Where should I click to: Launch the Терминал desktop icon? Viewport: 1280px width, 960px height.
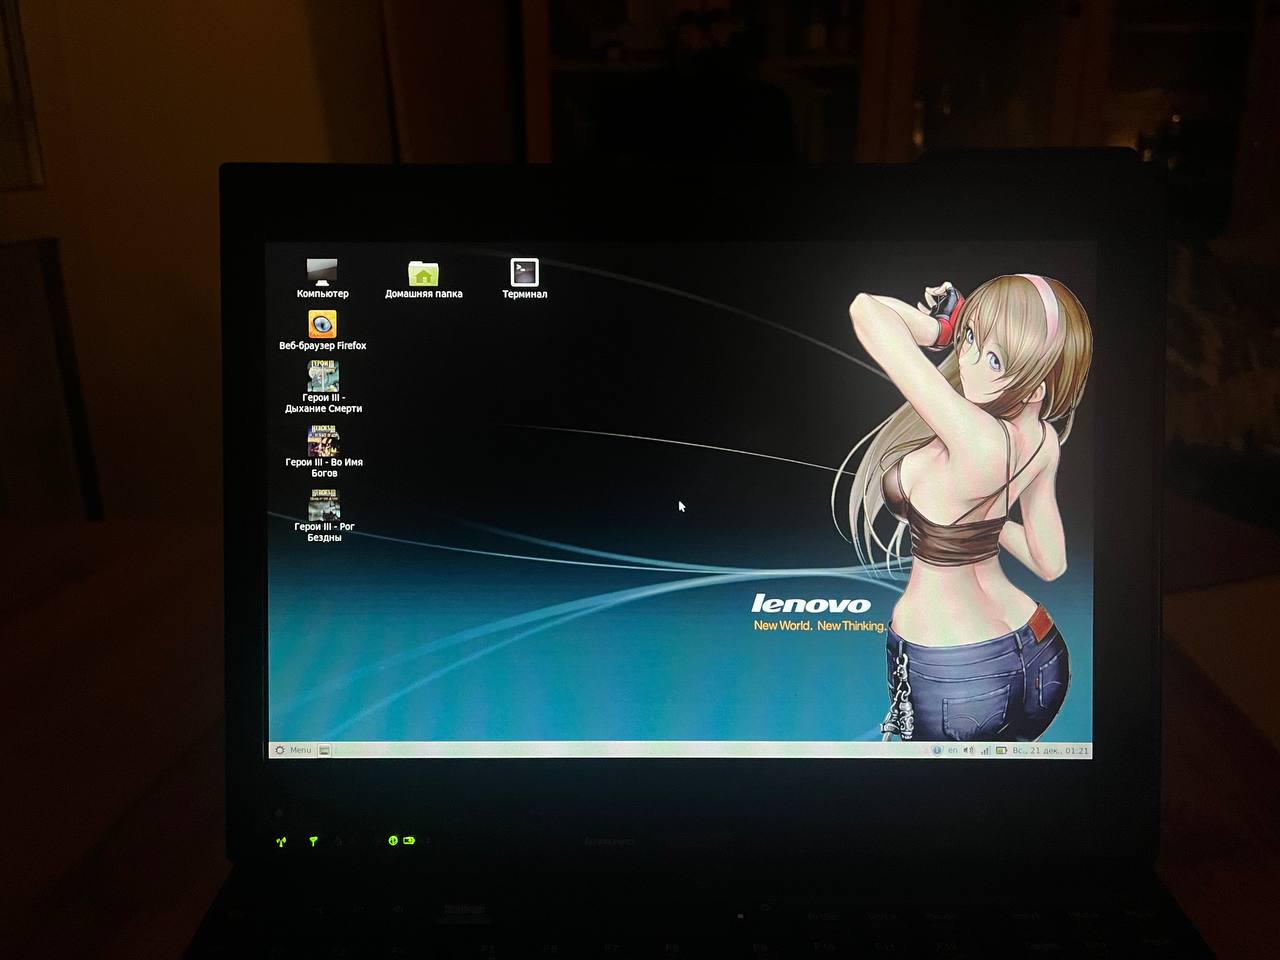point(524,272)
